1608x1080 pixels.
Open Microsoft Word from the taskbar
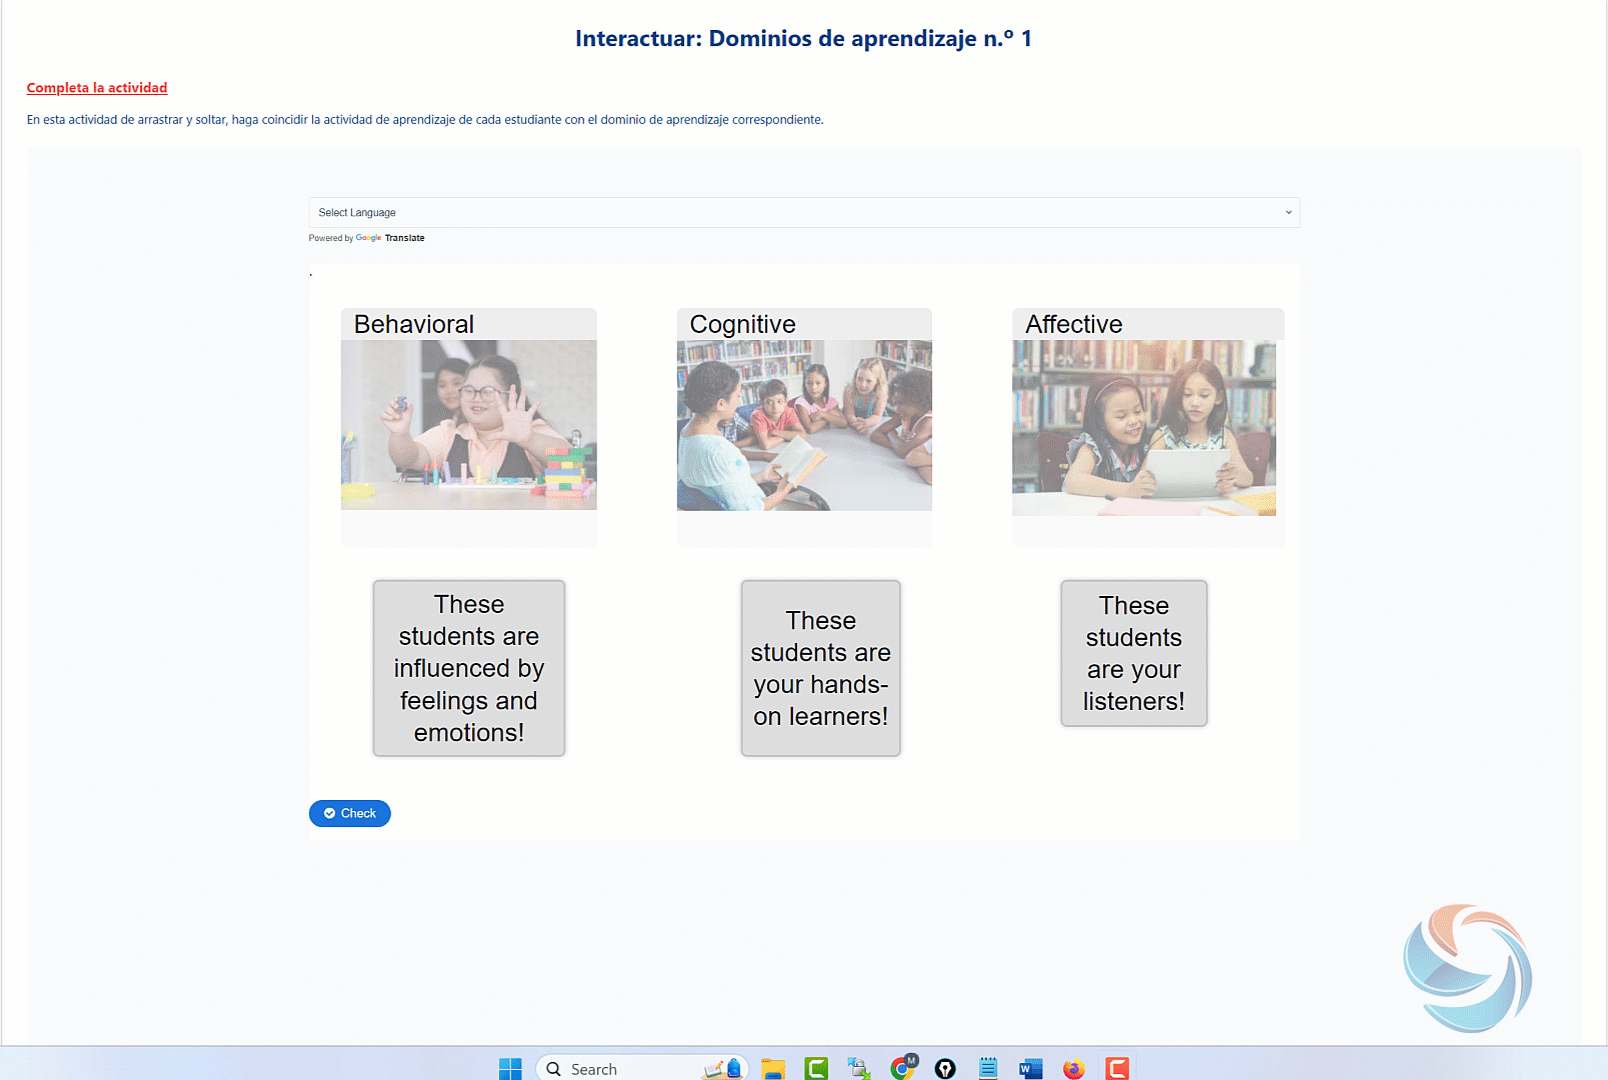click(1030, 1068)
